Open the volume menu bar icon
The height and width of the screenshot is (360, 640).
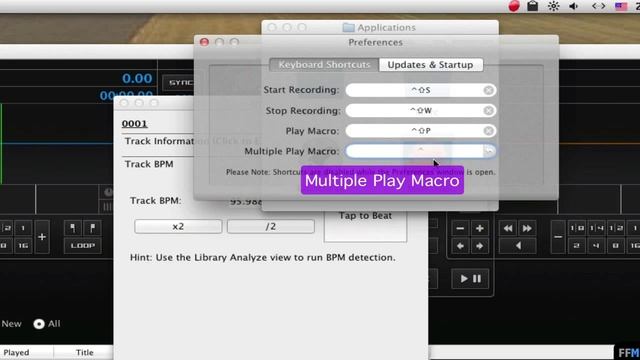tap(574, 6)
